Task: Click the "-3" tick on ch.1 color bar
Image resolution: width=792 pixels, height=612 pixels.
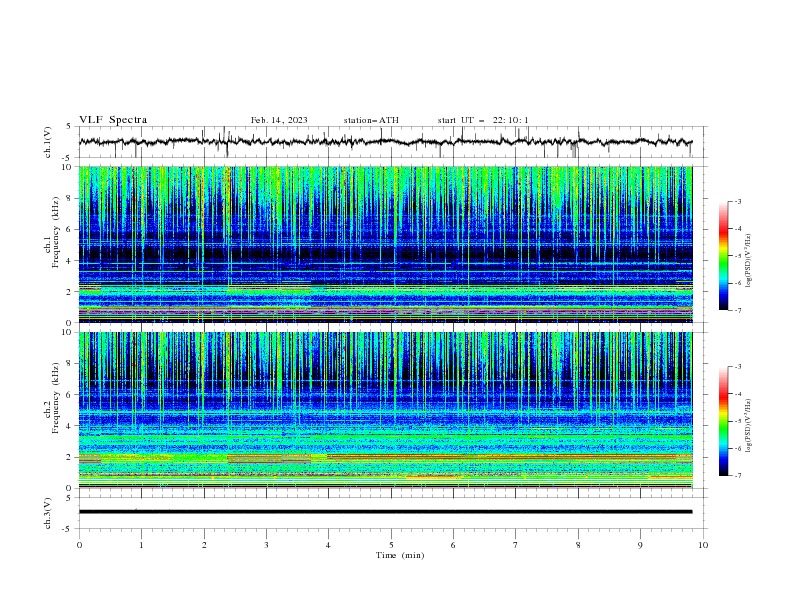Action: point(737,201)
